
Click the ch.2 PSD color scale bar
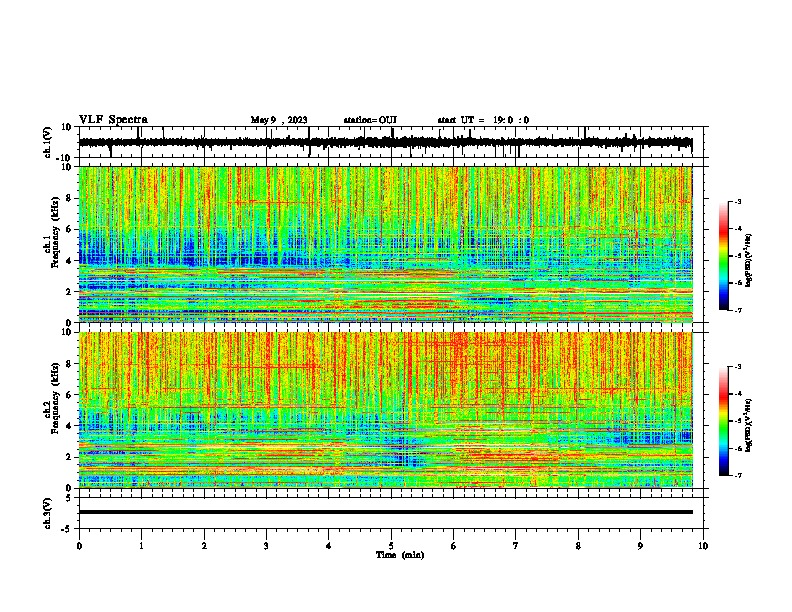point(724,421)
